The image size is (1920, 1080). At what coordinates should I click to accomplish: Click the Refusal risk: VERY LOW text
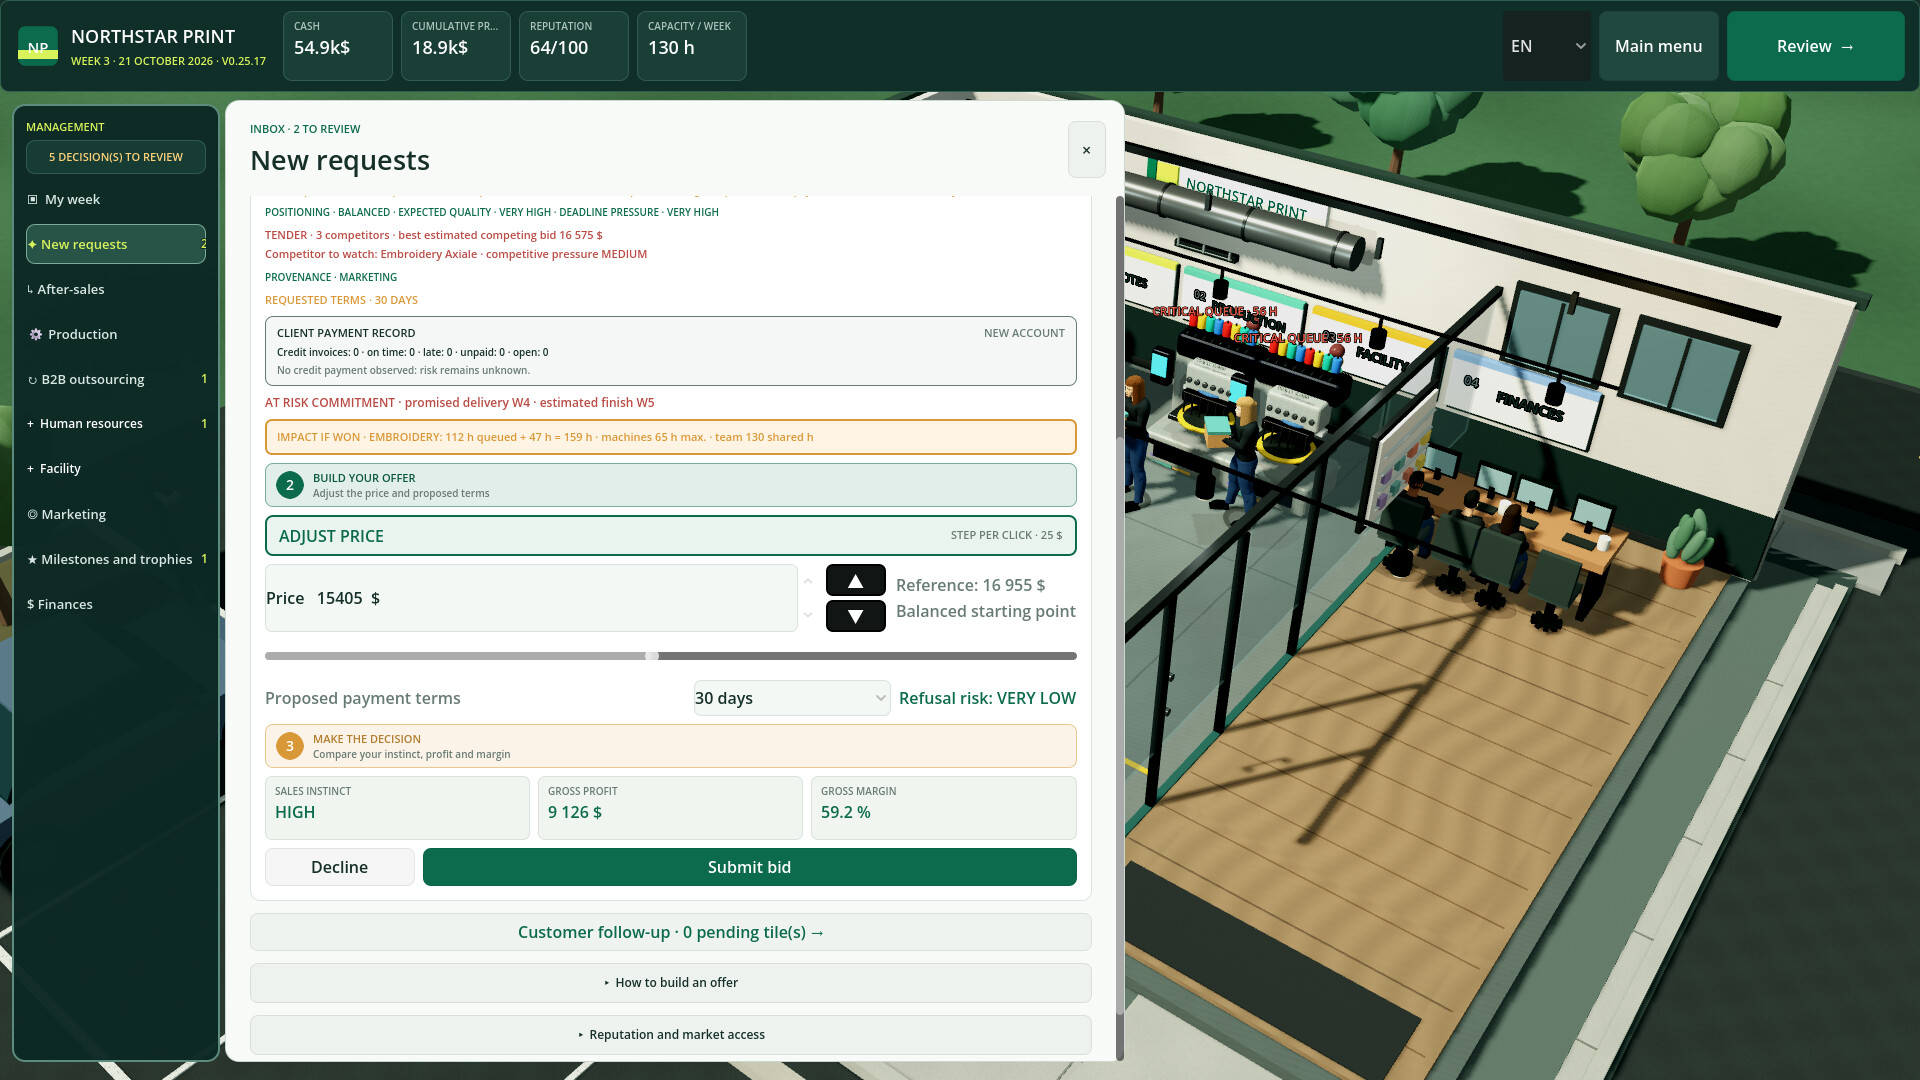987,698
